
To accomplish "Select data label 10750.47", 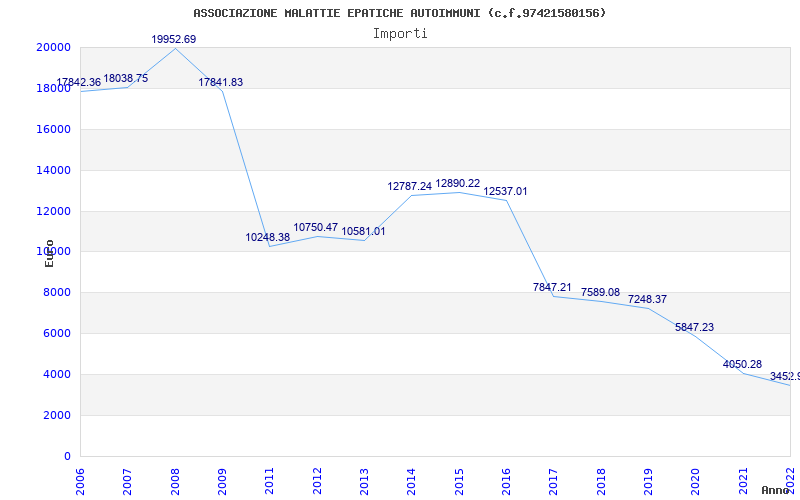I will pos(315,228).
